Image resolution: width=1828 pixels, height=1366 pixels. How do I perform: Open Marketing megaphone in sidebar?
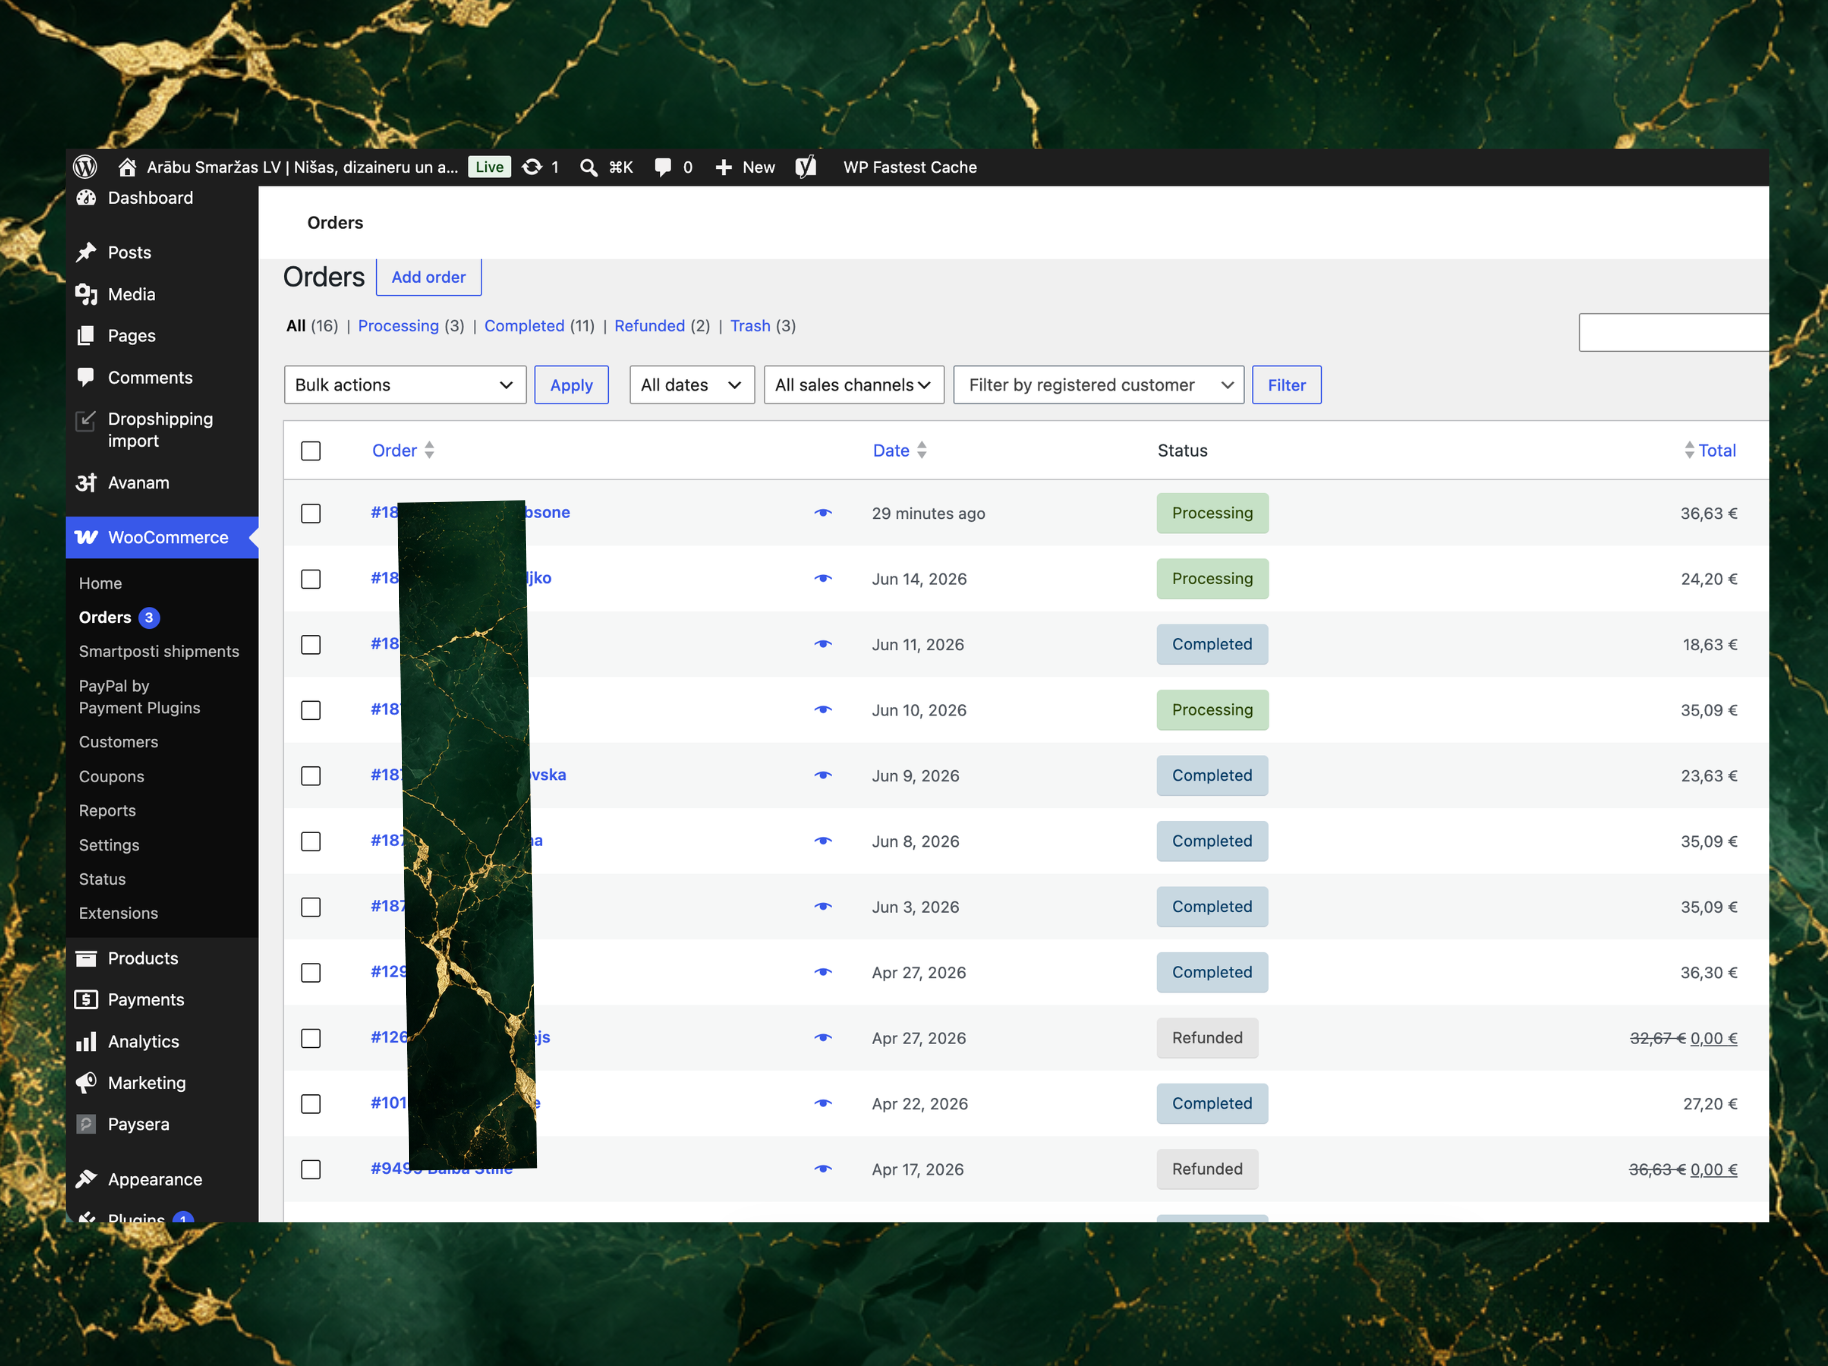(146, 1083)
